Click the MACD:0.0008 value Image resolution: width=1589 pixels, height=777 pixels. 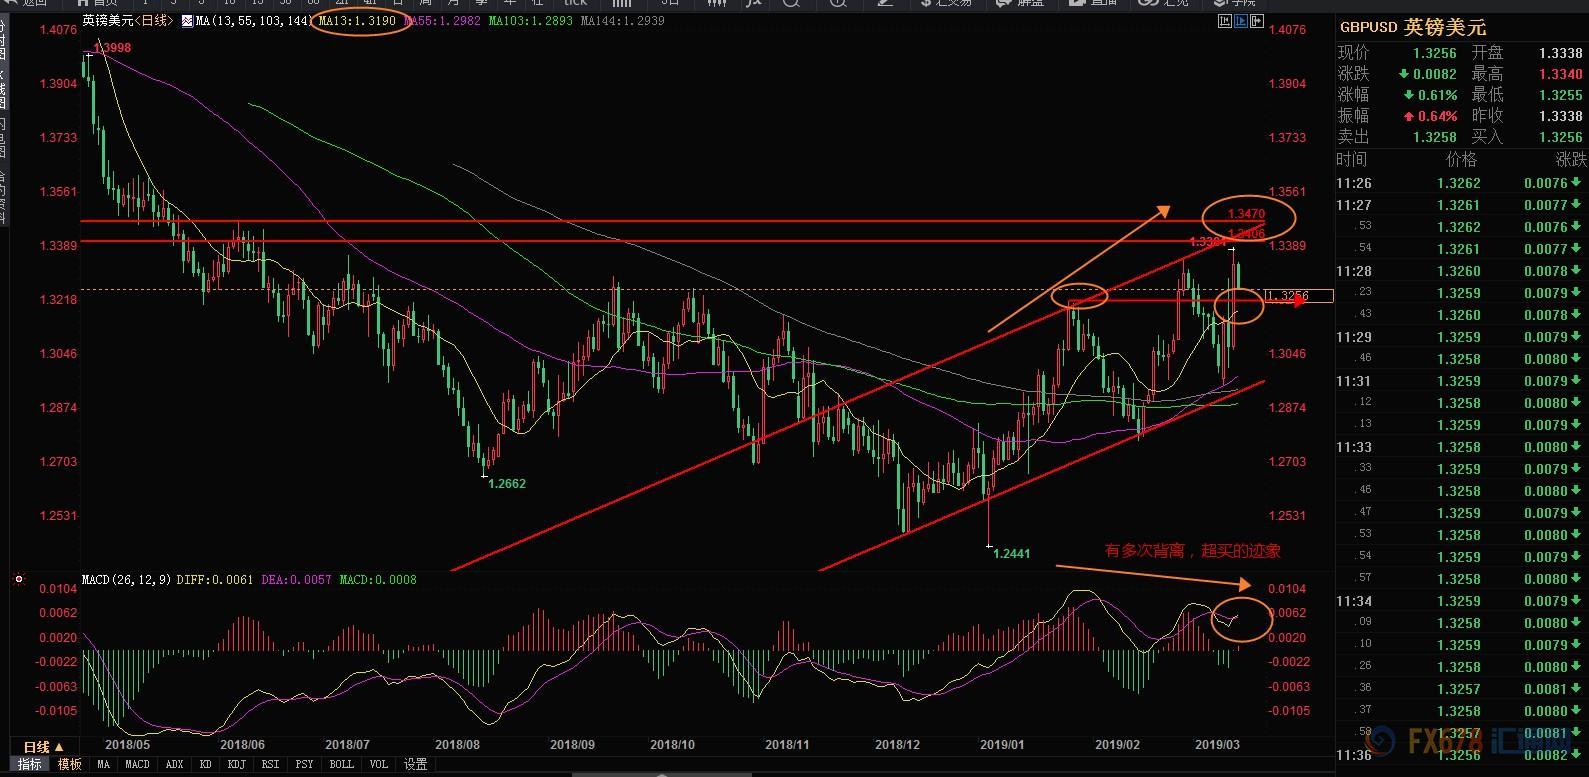point(378,579)
